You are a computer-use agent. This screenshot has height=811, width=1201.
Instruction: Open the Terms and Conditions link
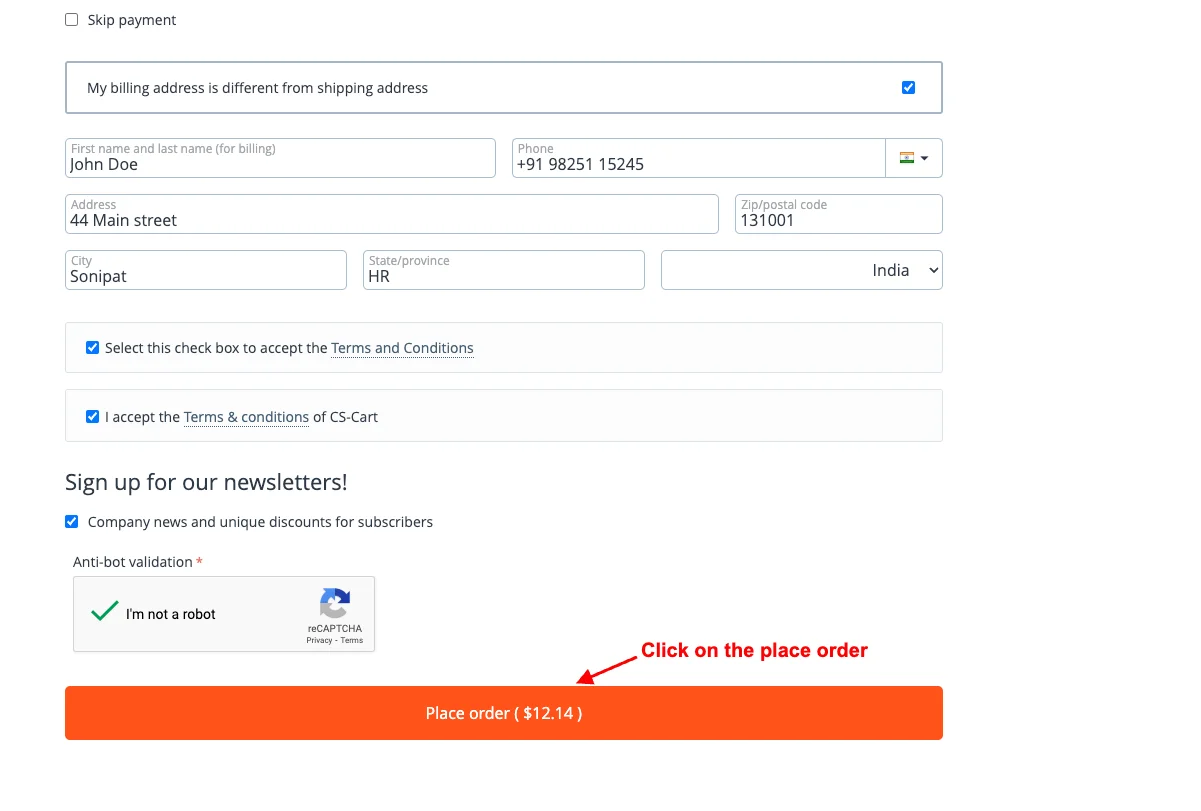coord(402,348)
